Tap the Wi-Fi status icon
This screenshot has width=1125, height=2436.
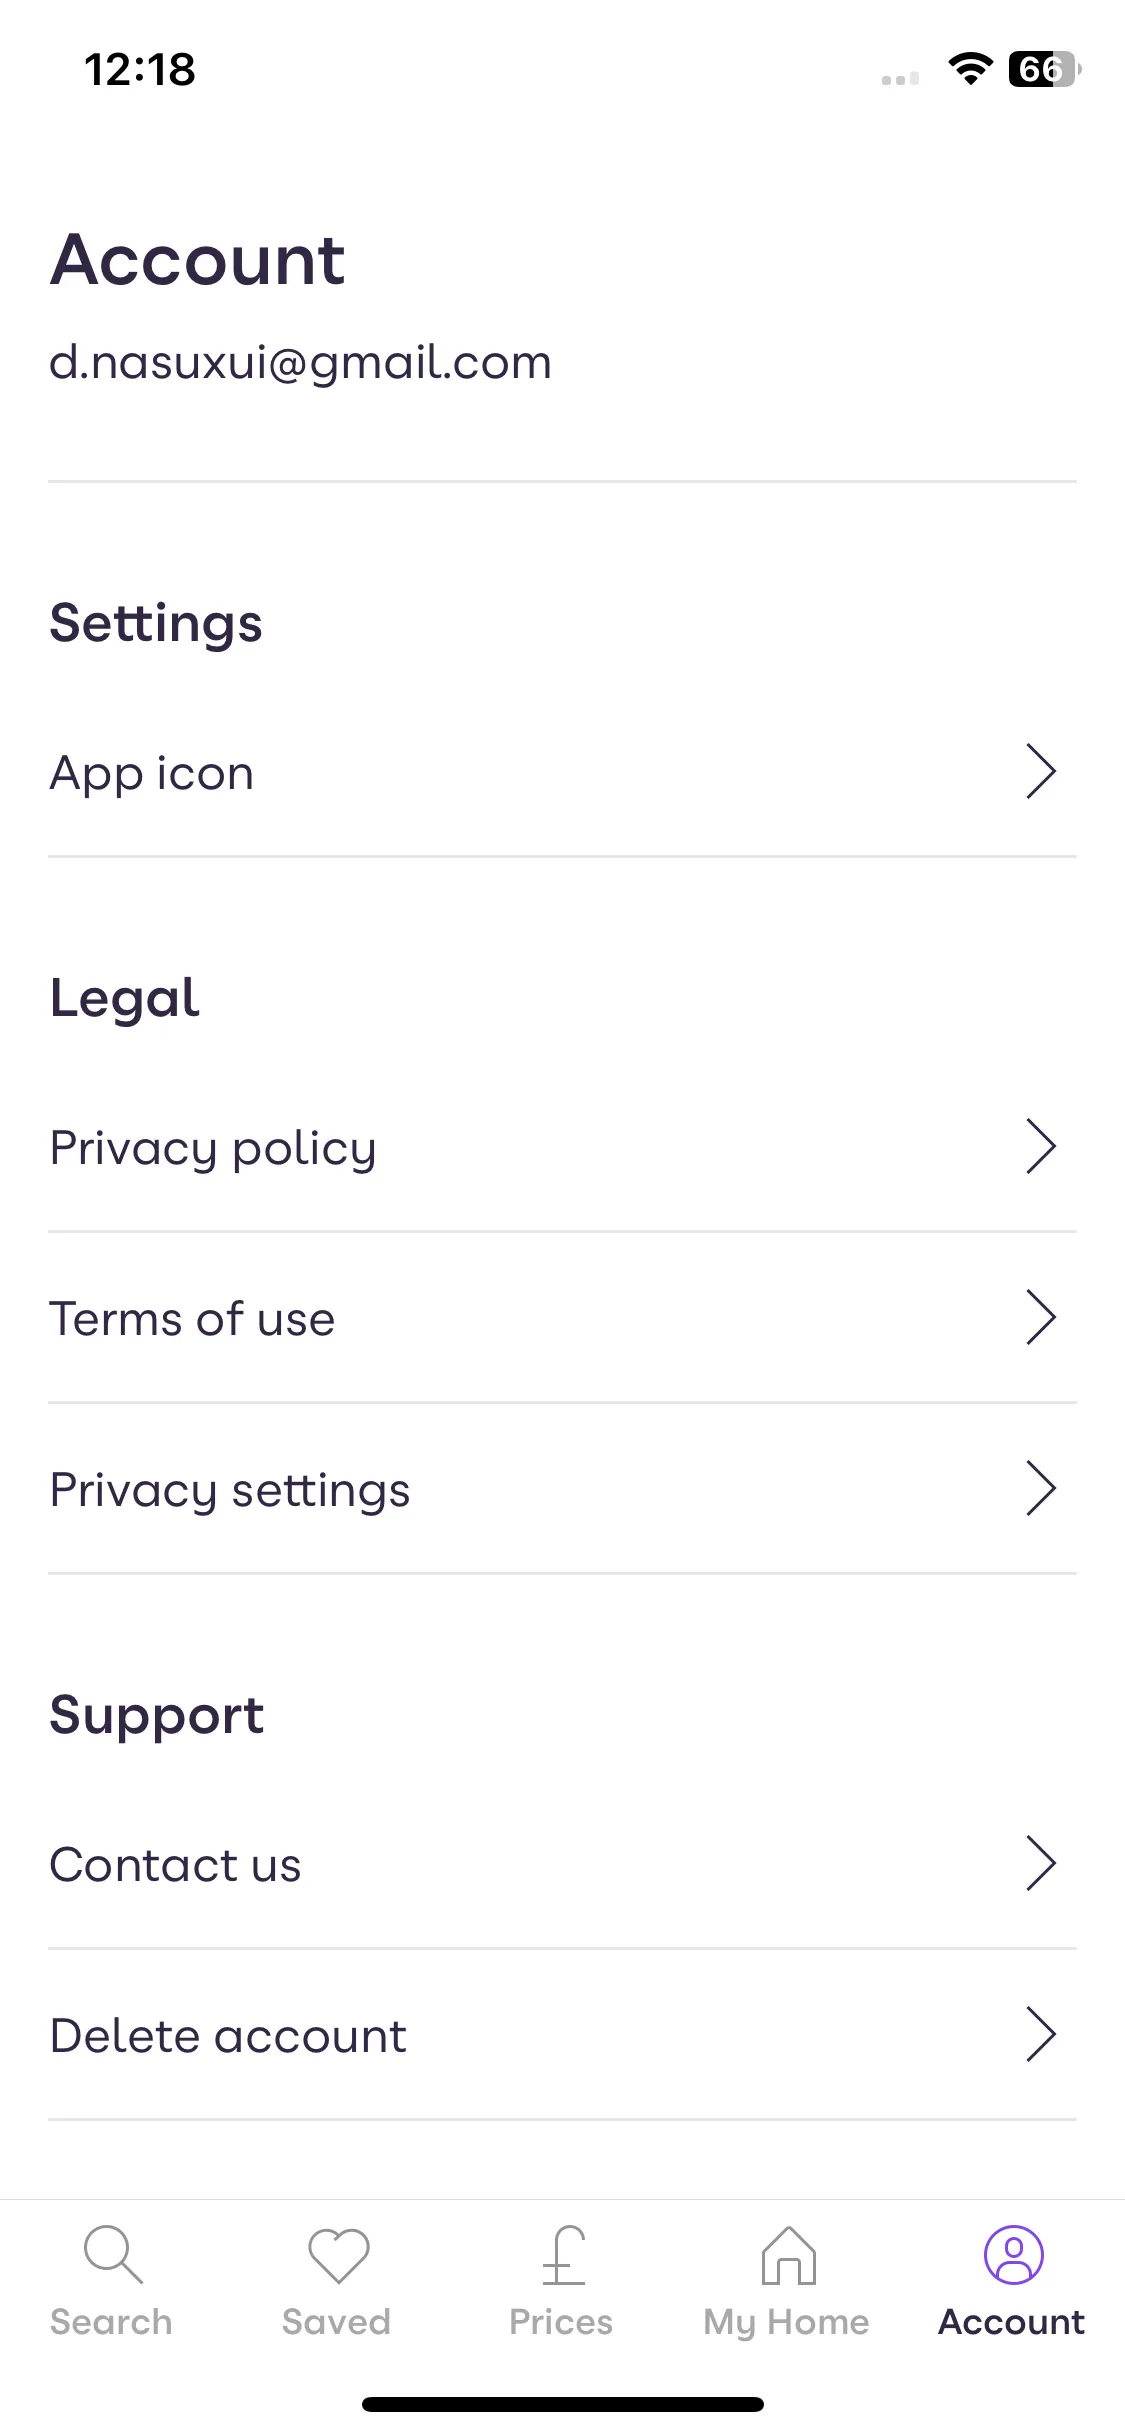coord(970,69)
